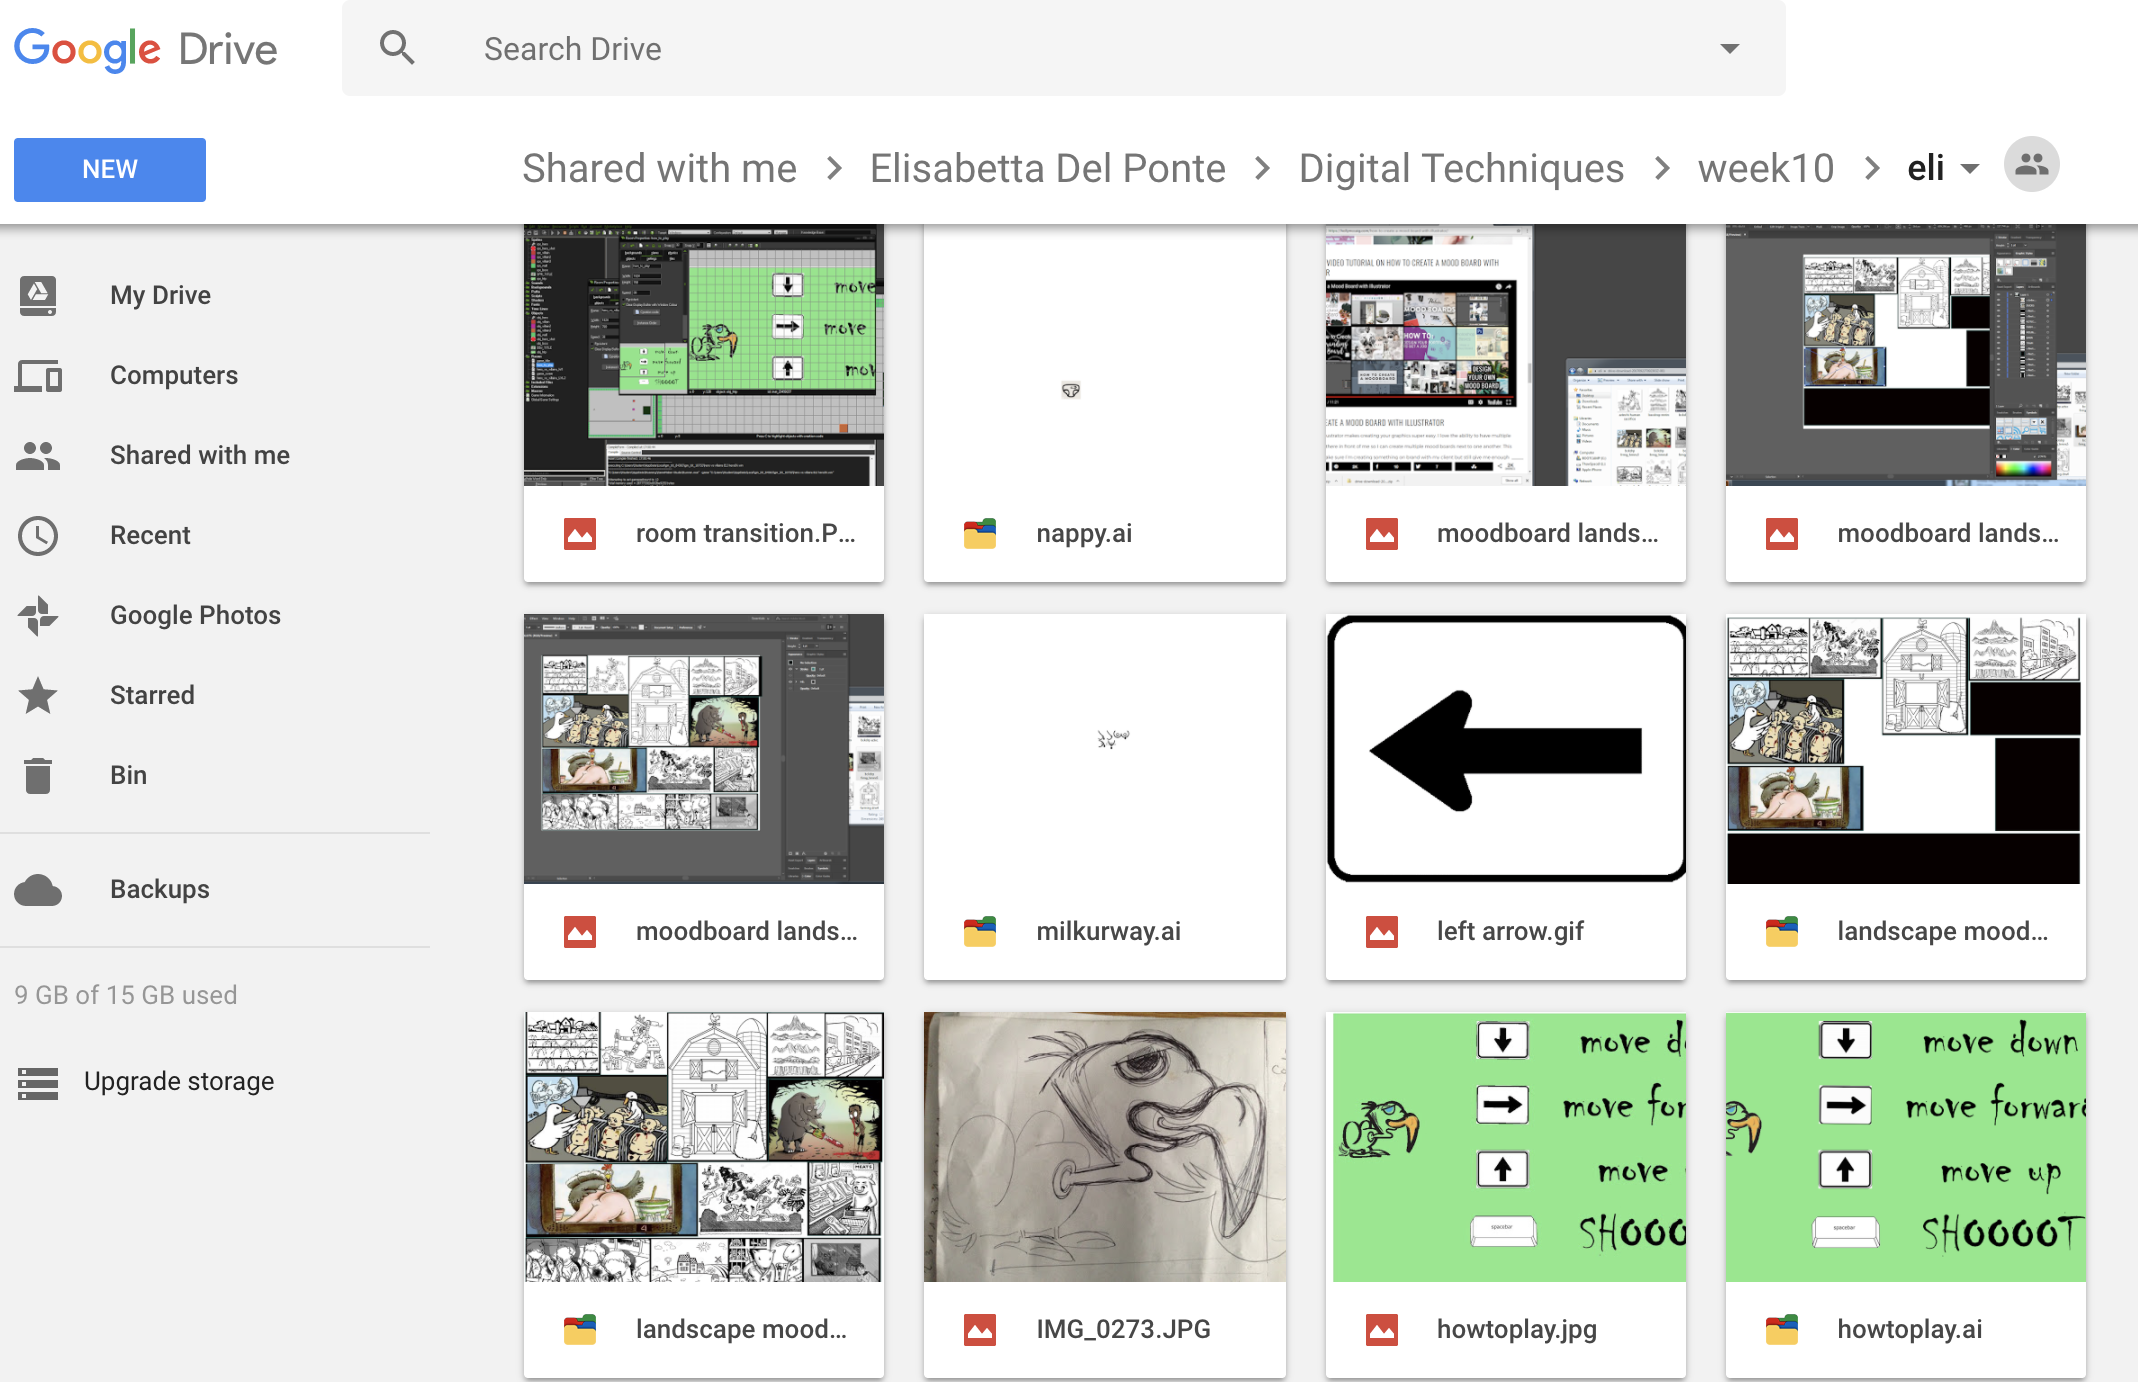Open the Bin trash icon
The width and height of the screenshot is (2138, 1382).
coord(38,775)
